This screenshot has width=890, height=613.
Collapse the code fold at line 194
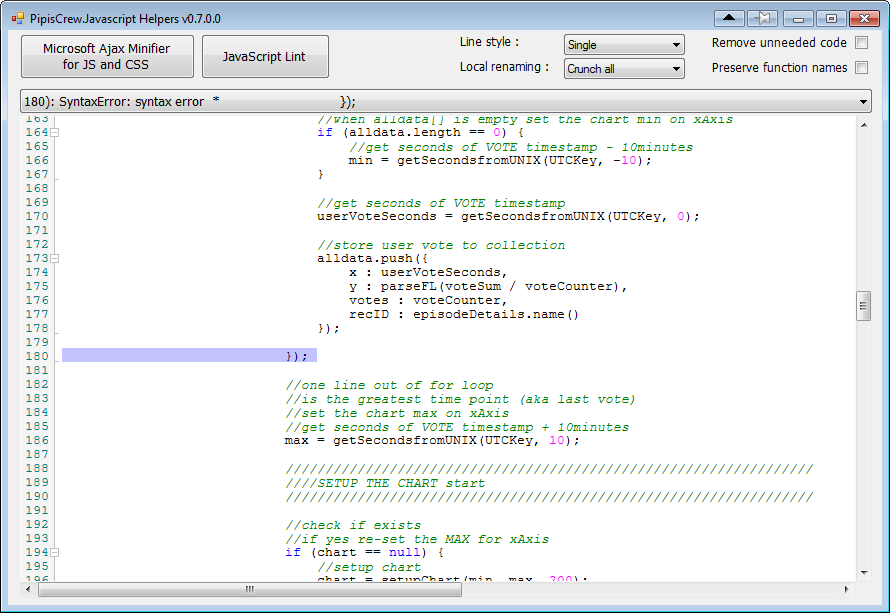pos(55,552)
